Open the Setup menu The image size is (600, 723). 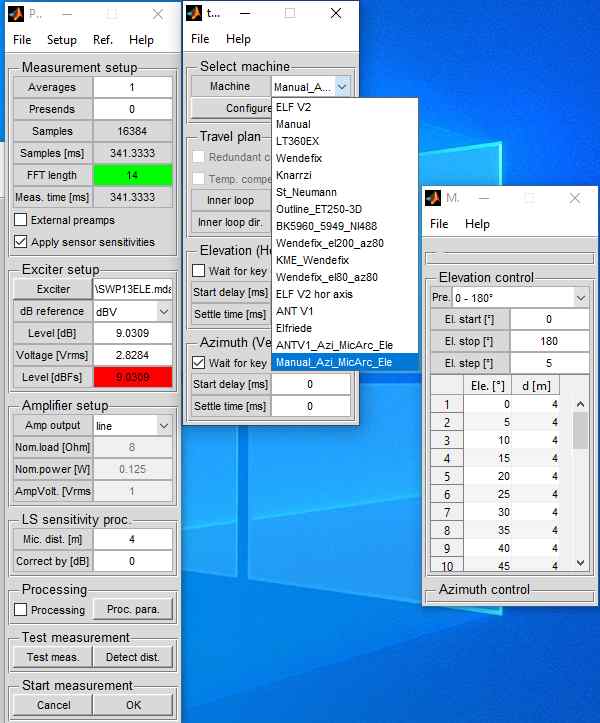point(61,40)
